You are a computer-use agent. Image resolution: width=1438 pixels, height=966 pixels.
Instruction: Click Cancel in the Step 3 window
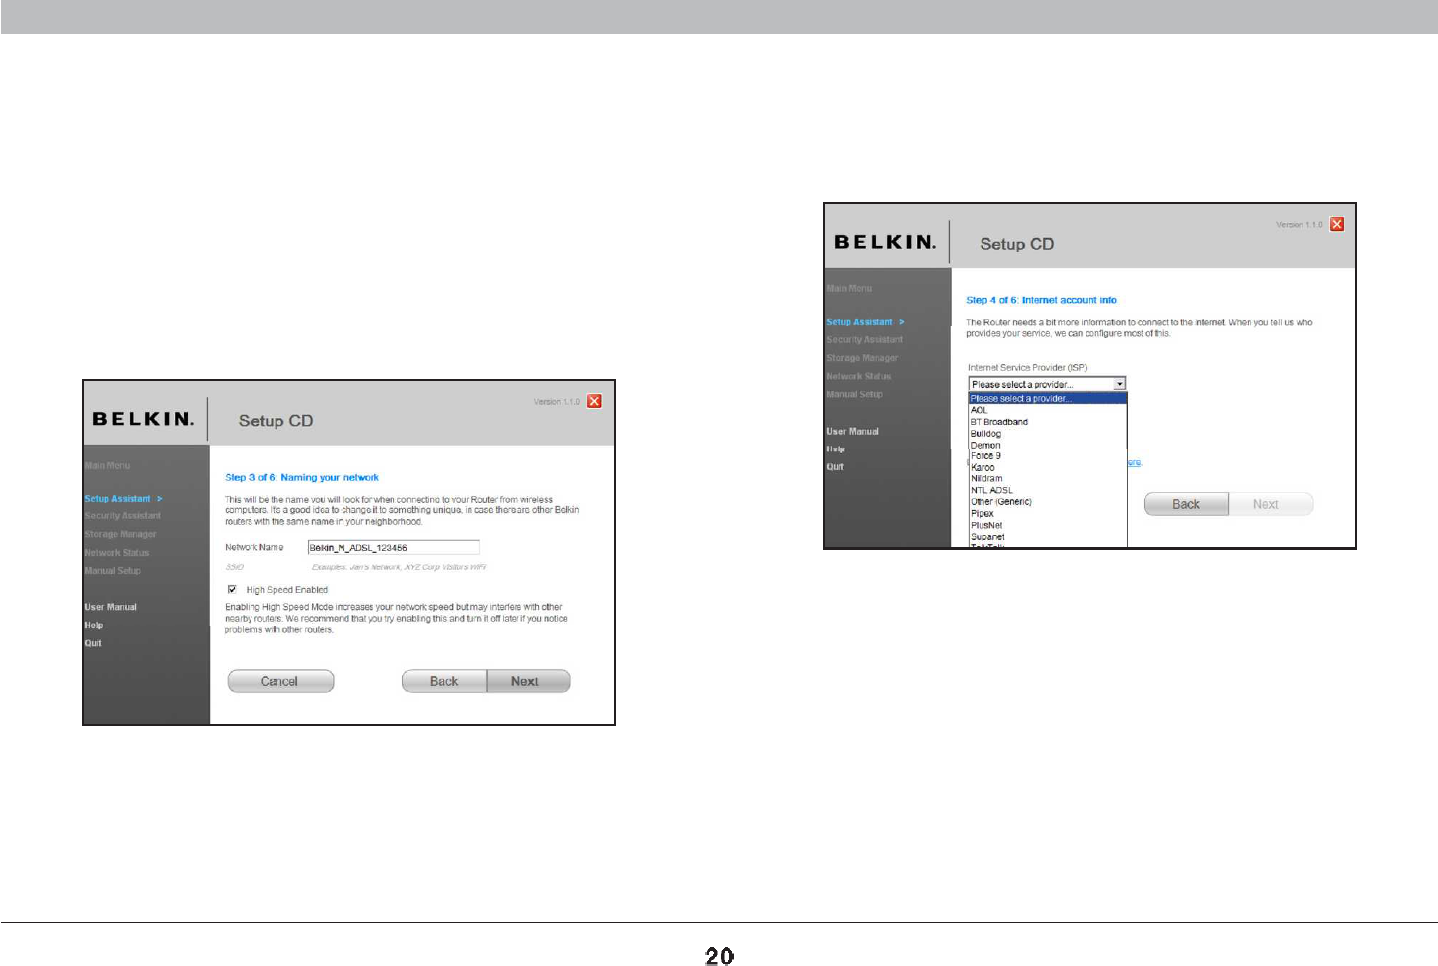(280, 681)
